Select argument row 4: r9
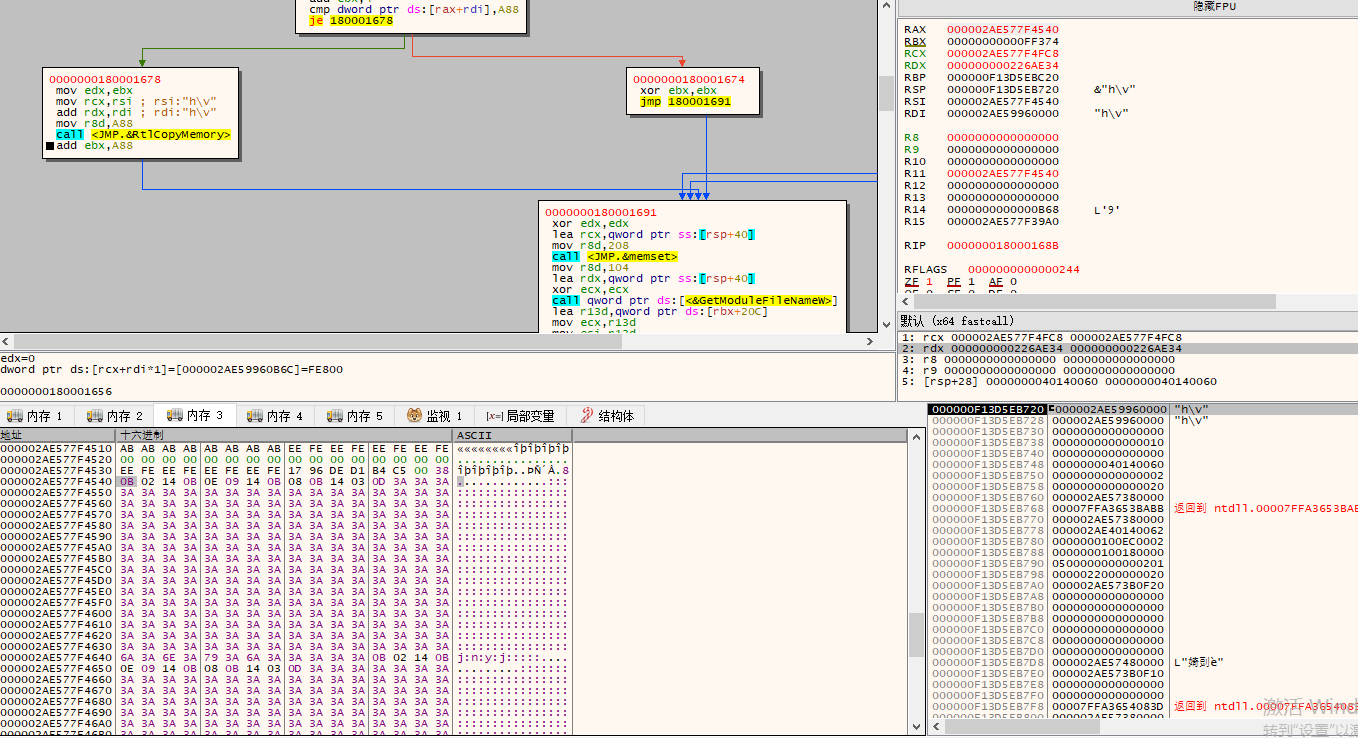 coord(1127,370)
